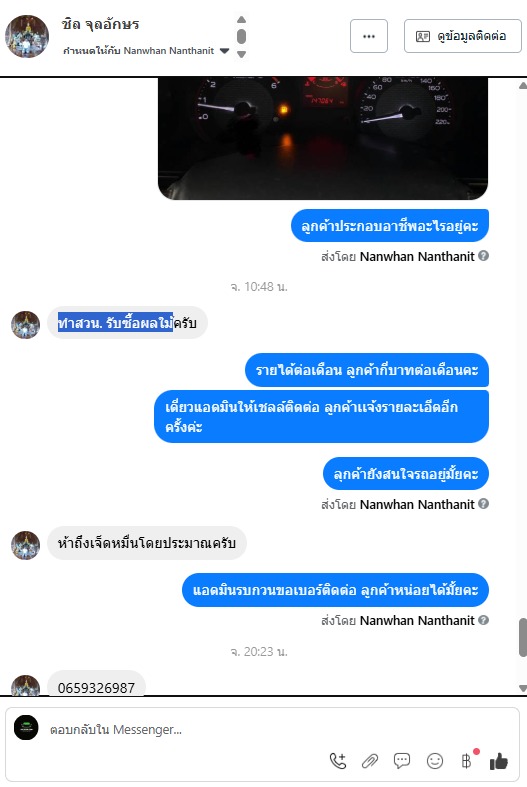Image resolution: width=527 pixels, height=787 pixels.
Task: Click the up arrow next to contact name
Action: (x=241, y=20)
